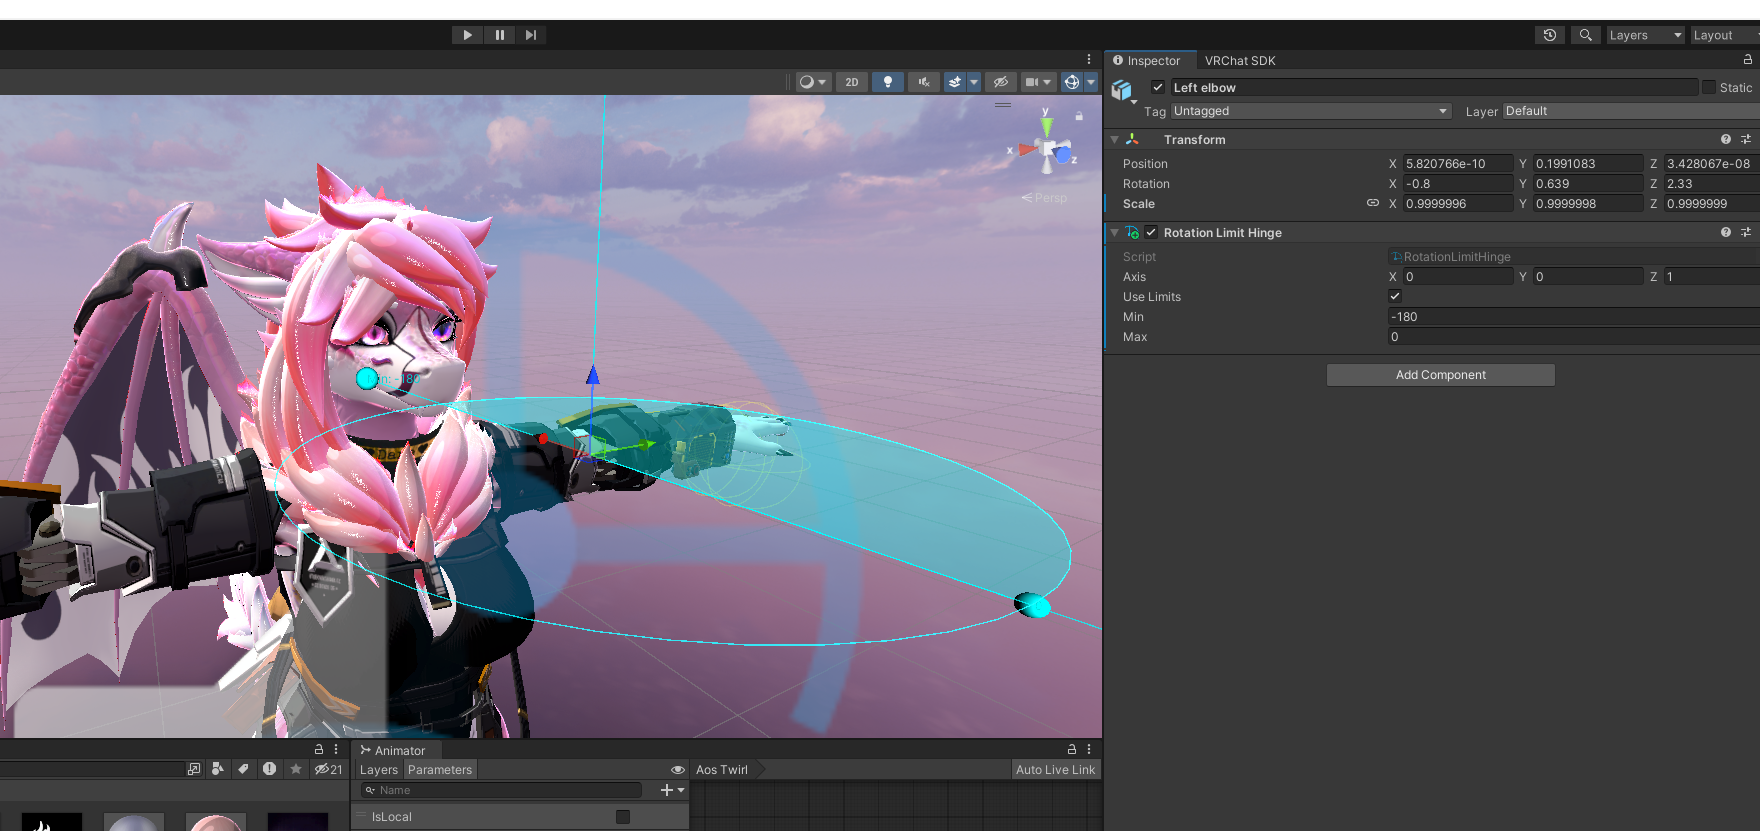Image resolution: width=1760 pixels, height=831 pixels.
Task: Disable Rotation Limit Hinge component checkbox
Action: pyautogui.click(x=1151, y=232)
